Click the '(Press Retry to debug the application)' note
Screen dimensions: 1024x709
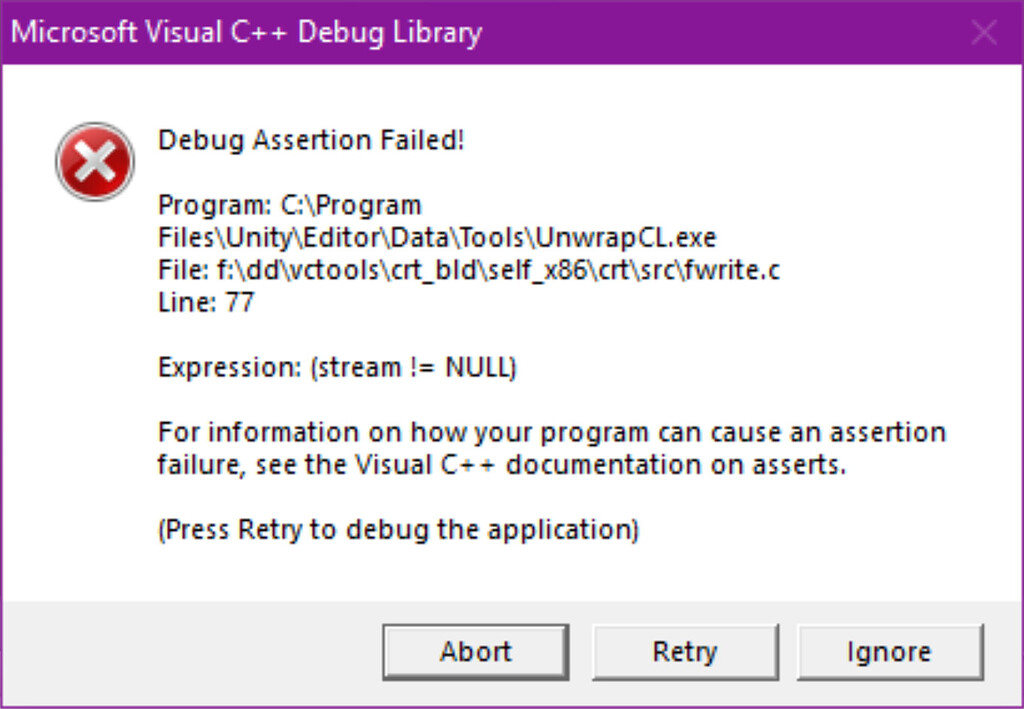tap(398, 529)
